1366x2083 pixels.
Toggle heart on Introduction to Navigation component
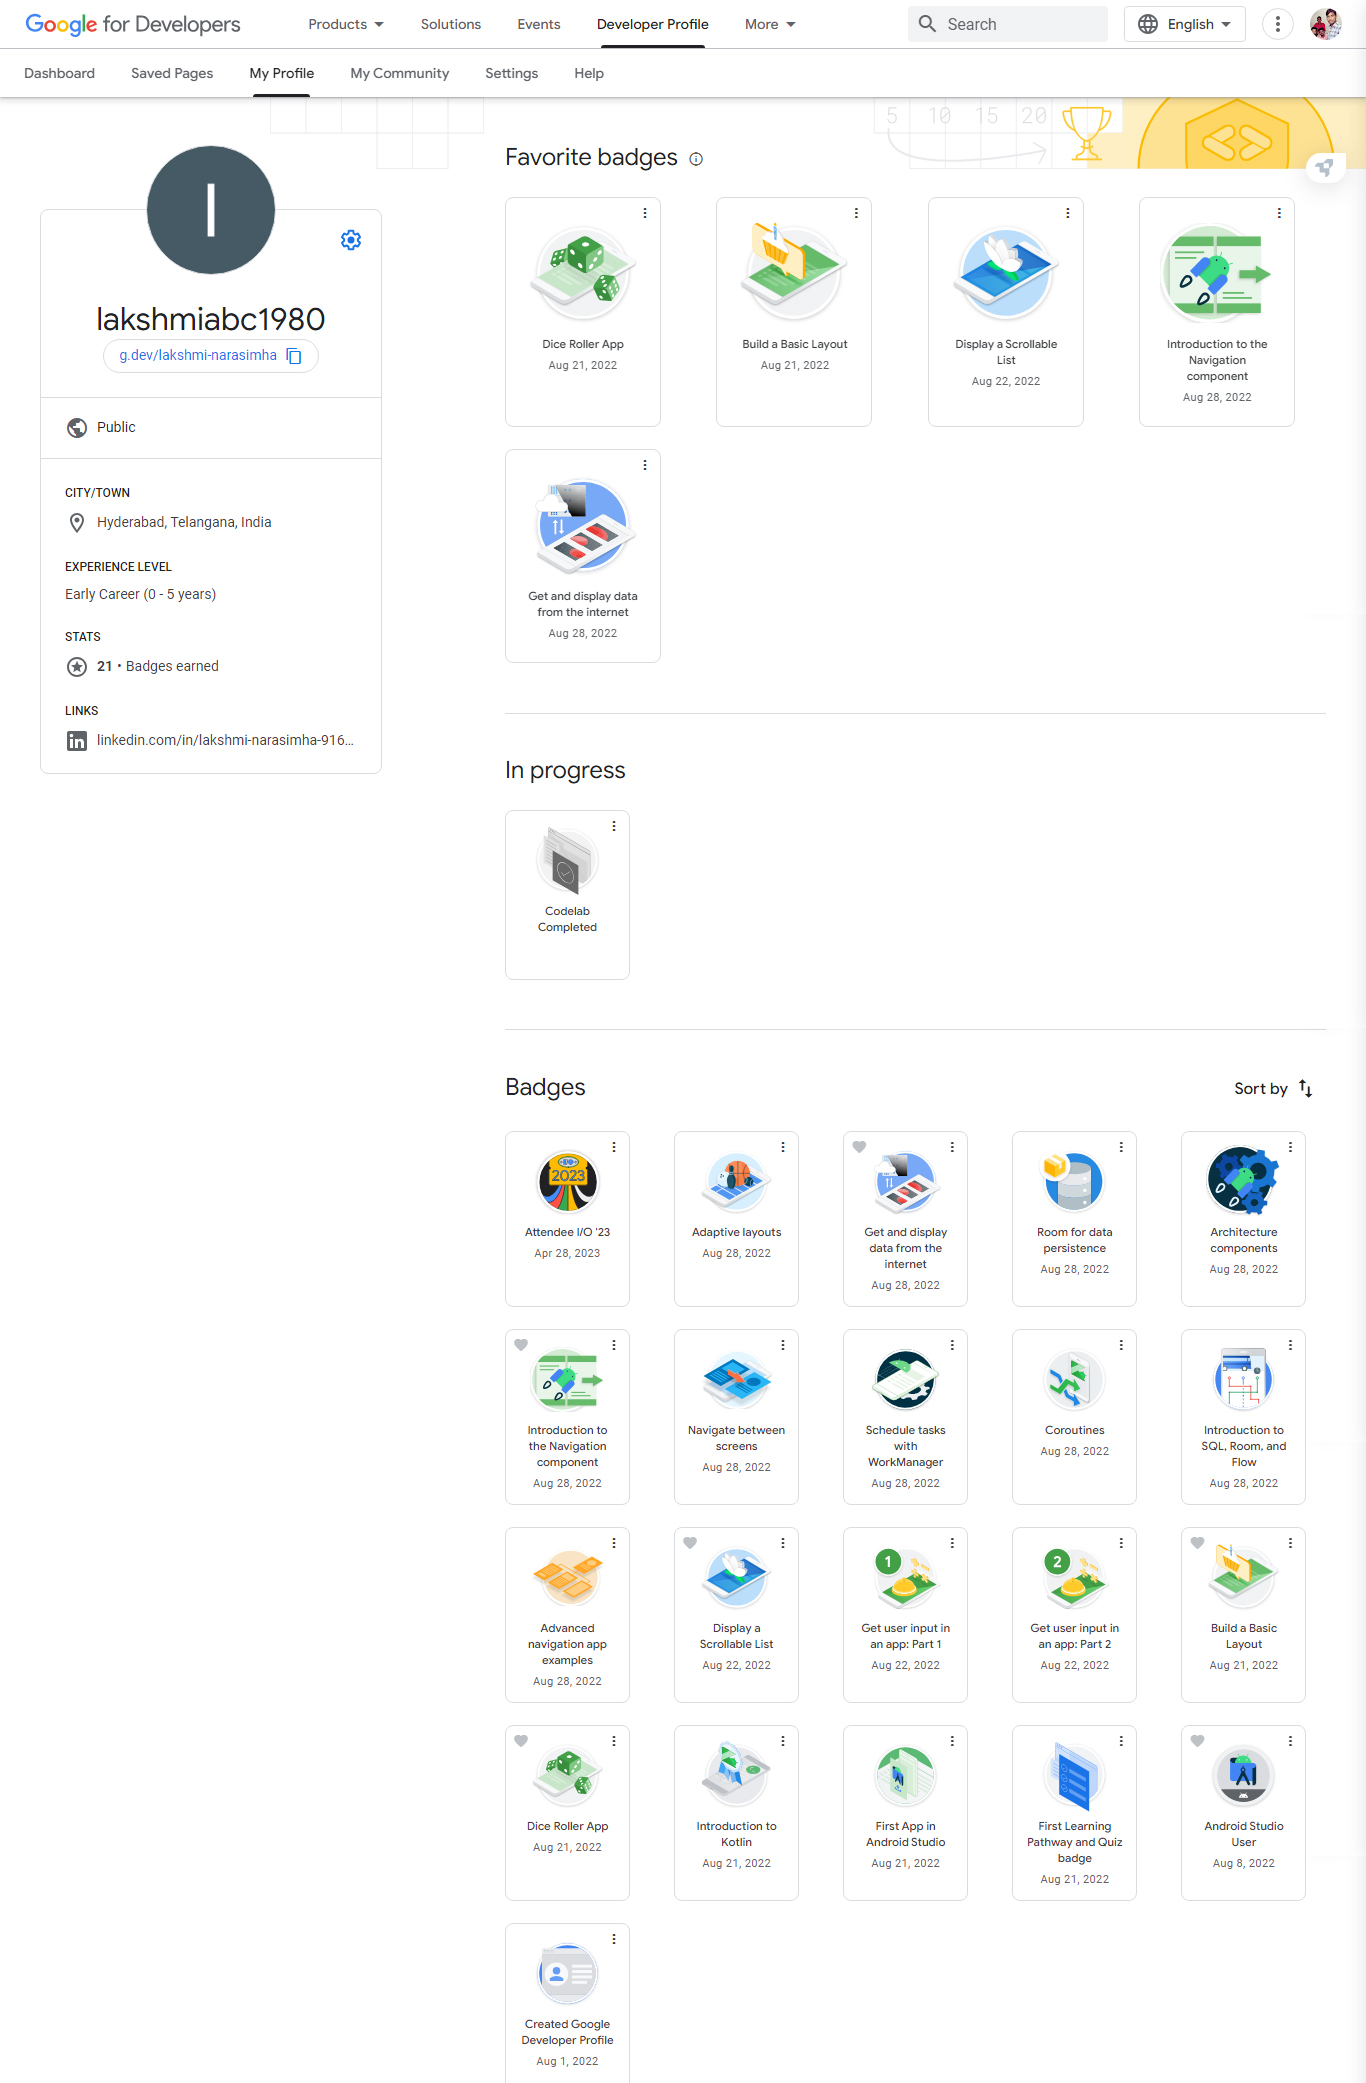pyautogui.click(x=521, y=1345)
